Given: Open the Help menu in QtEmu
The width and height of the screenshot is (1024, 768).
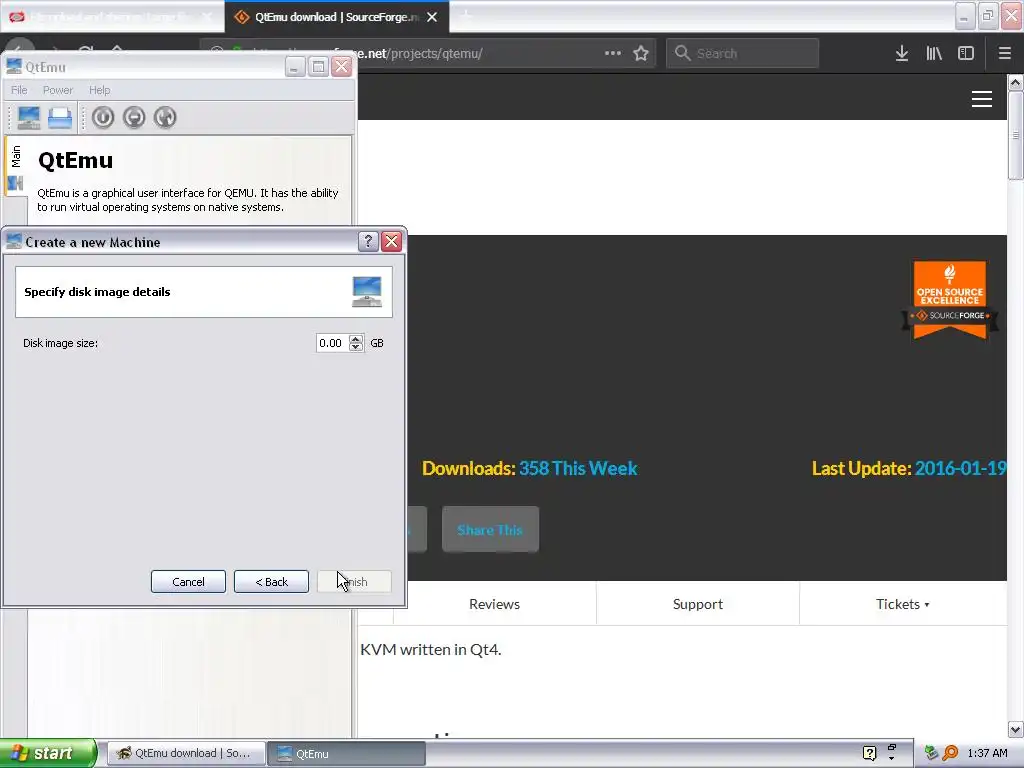Looking at the screenshot, I should point(99,90).
